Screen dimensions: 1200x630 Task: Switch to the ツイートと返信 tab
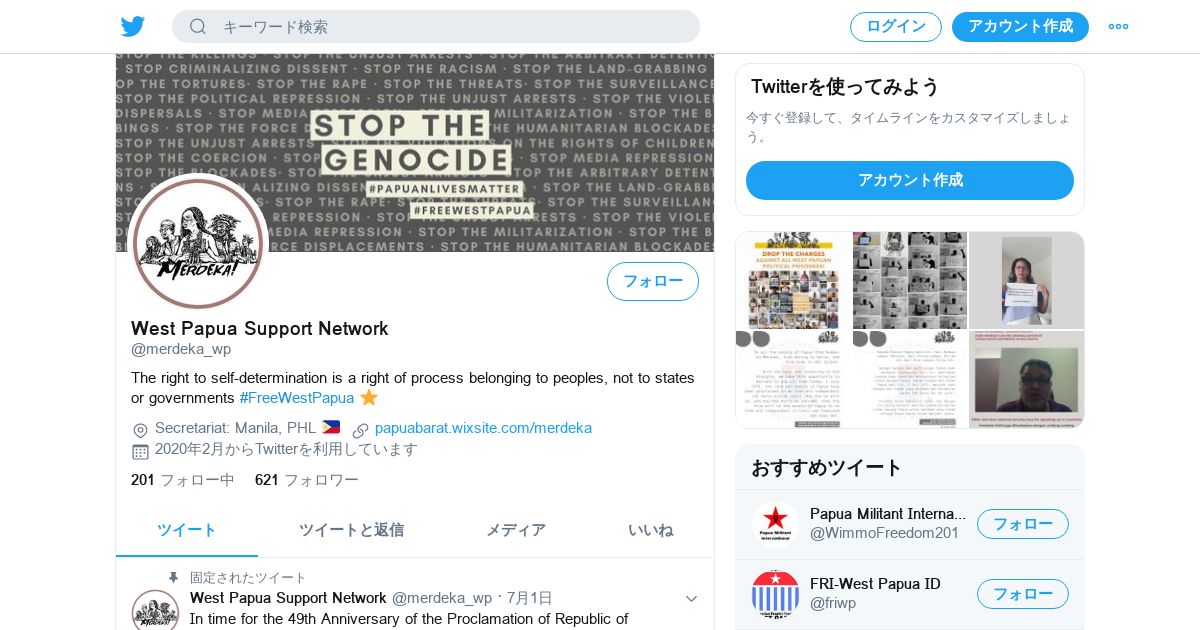[x=351, y=530]
